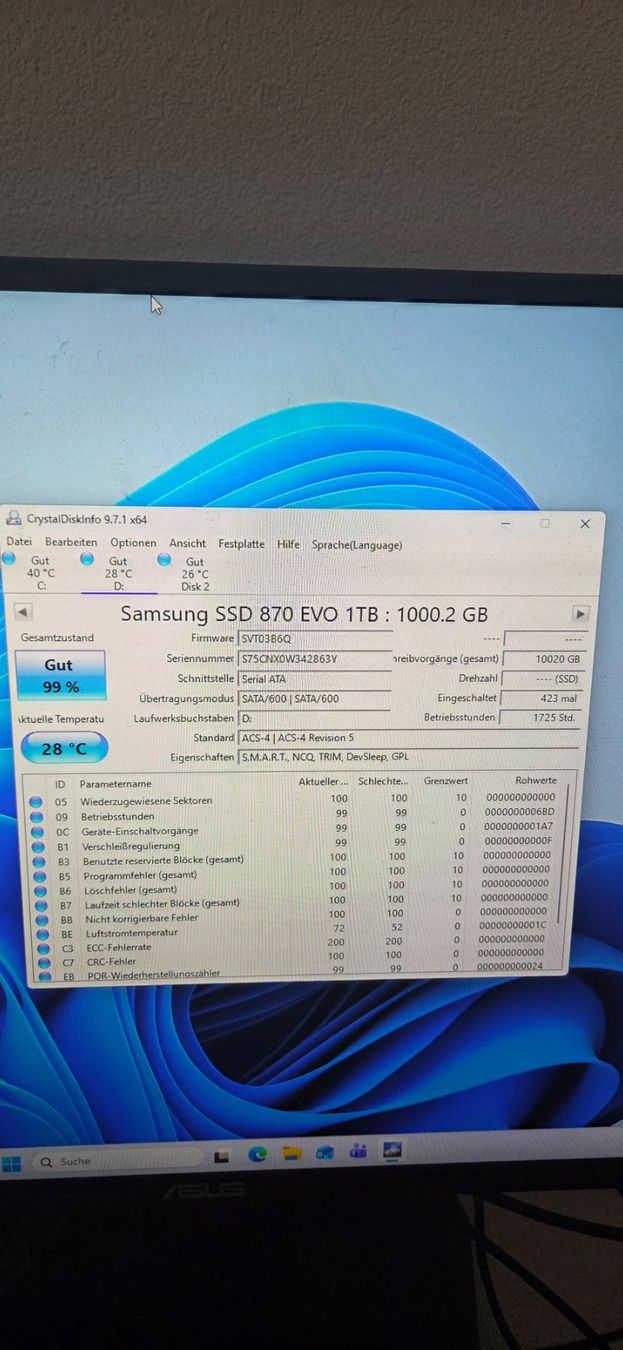The image size is (623, 1350).
Task: Open Task View from the taskbar
Action: point(223,1156)
